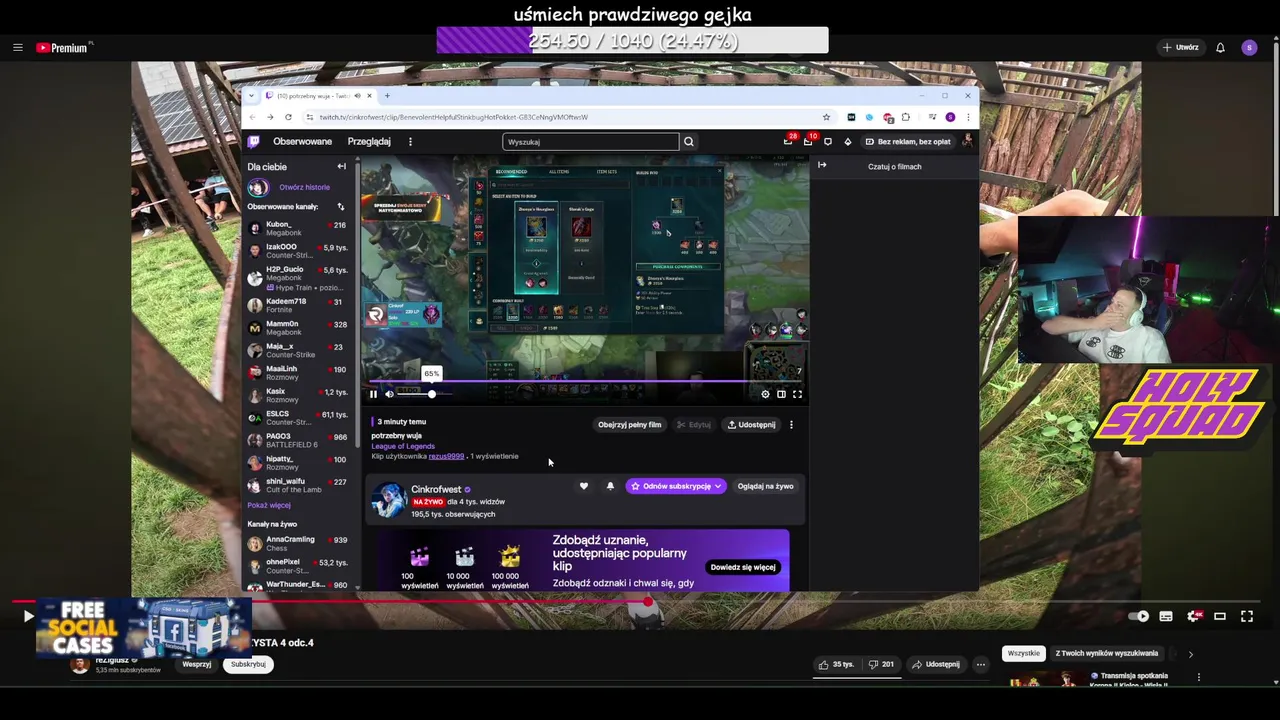Screen dimensions: 1280x720
Task: Open ESLCS channel in sidebar
Action: [x=297, y=417]
